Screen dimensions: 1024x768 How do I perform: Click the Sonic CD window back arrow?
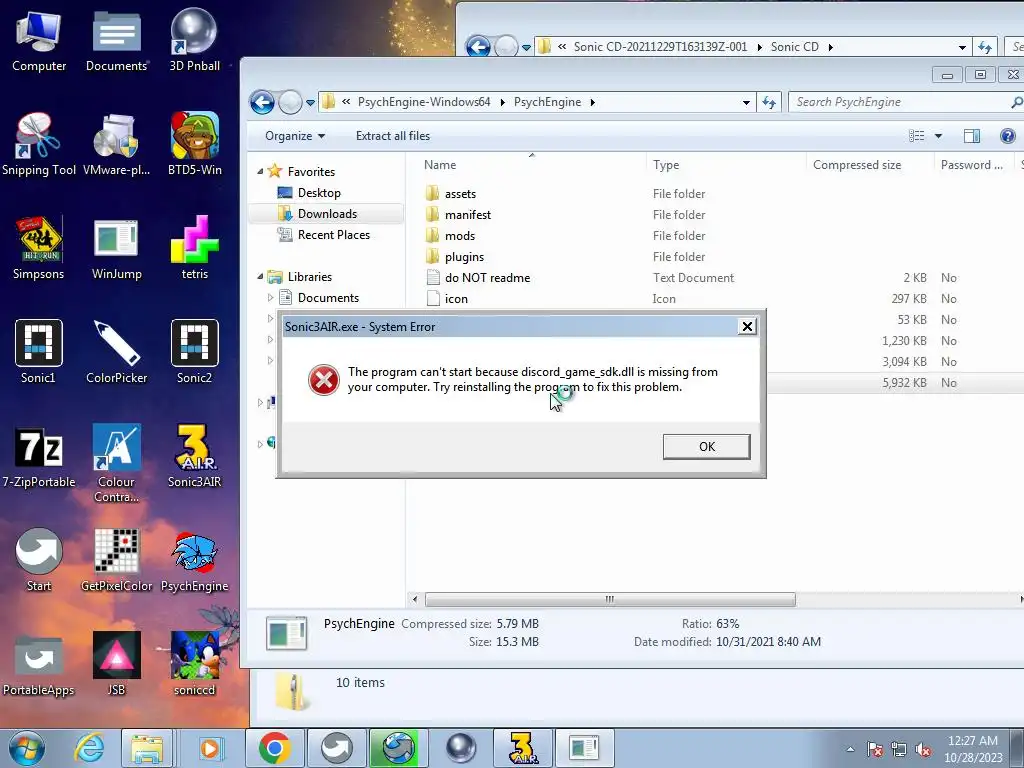click(x=478, y=47)
